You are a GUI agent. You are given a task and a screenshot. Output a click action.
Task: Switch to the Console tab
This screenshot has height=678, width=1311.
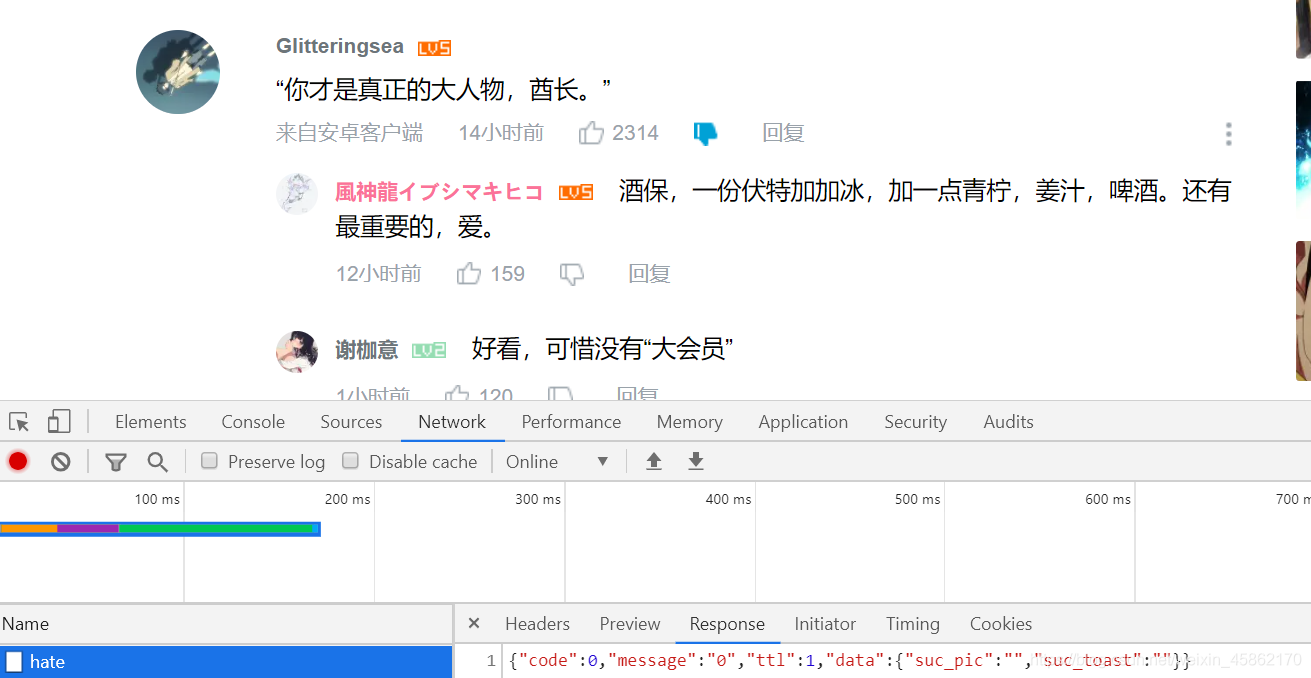(x=252, y=421)
